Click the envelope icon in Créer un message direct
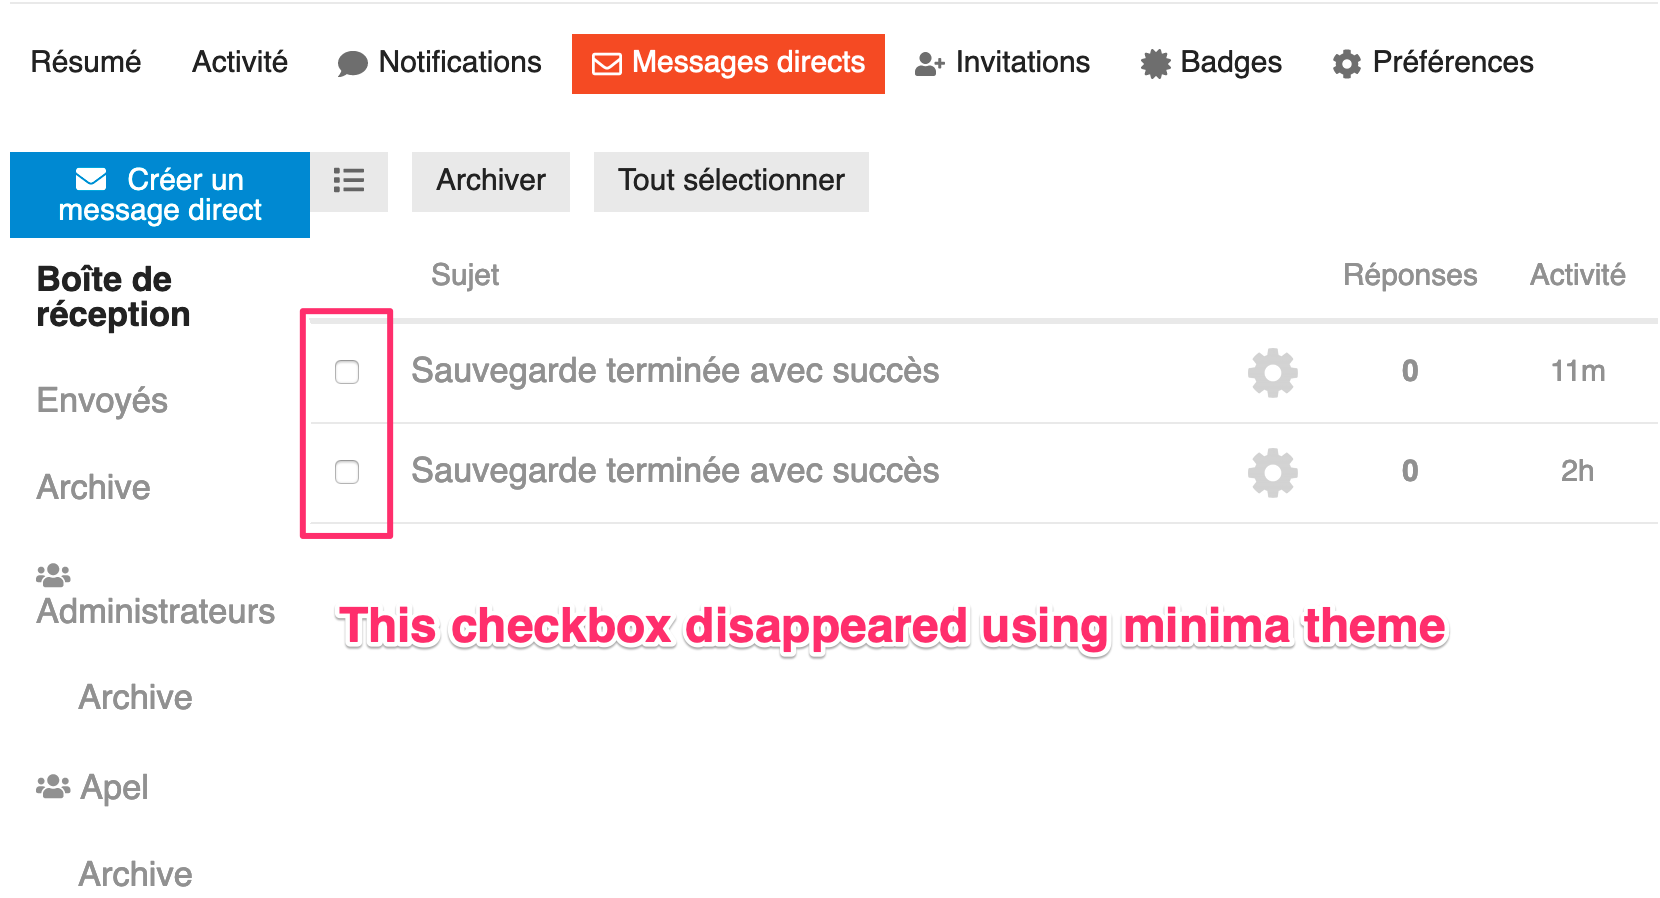Image resolution: width=1660 pixels, height=898 pixels. click(91, 179)
